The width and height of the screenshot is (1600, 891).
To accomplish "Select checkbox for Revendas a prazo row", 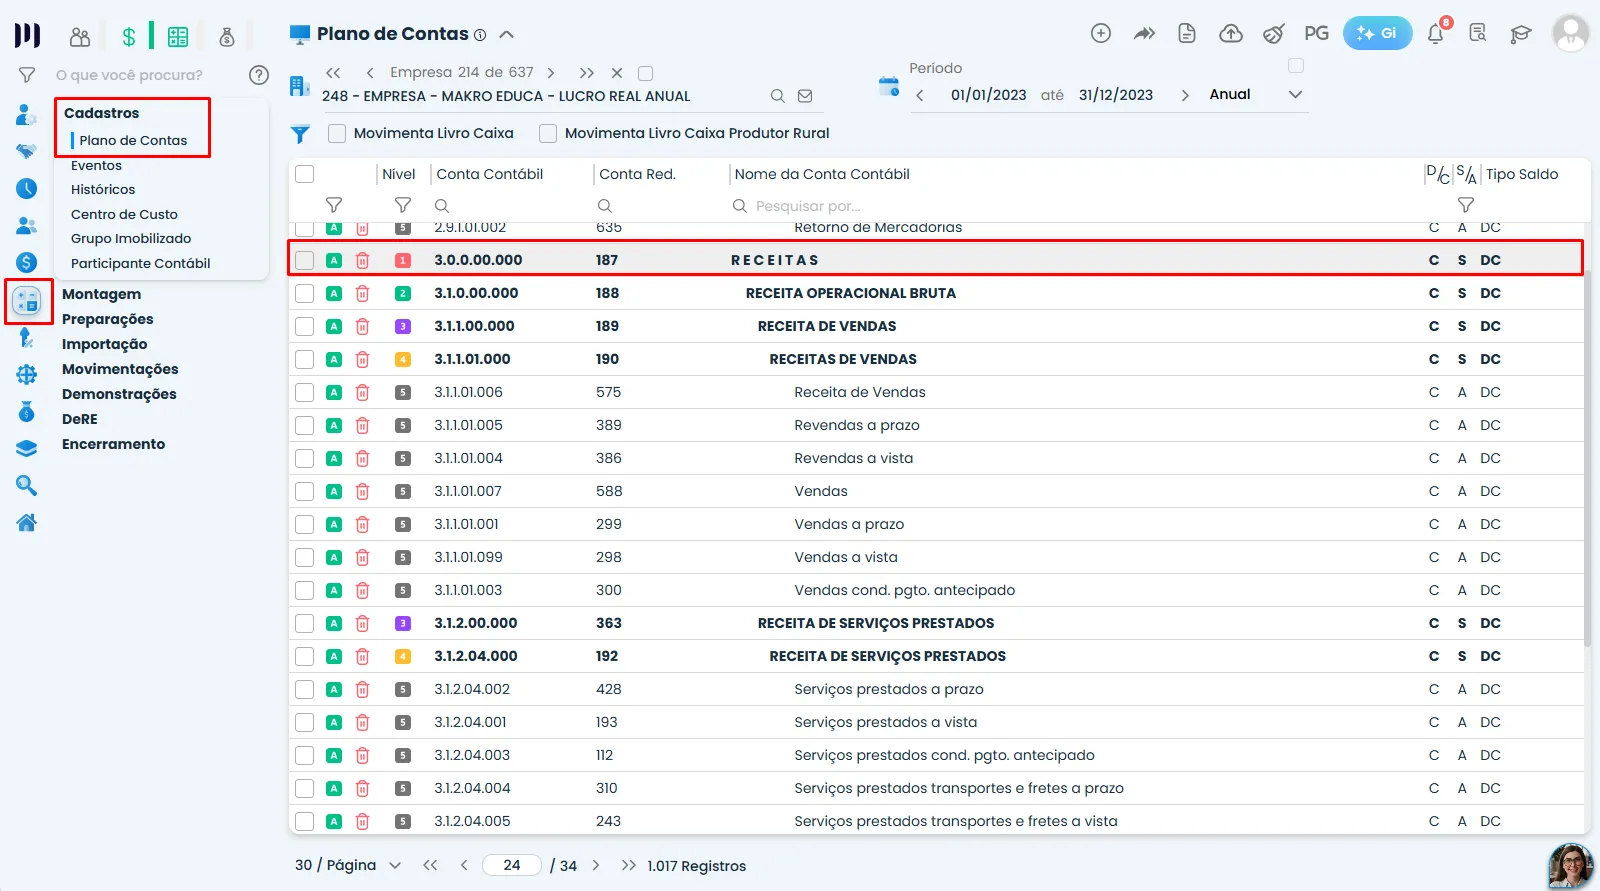I will pyautogui.click(x=305, y=425).
